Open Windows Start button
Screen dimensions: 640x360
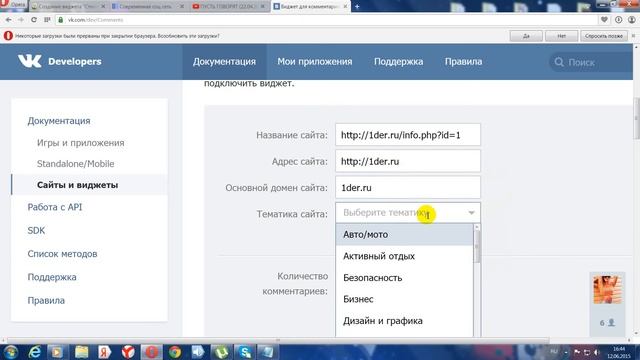[10, 352]
